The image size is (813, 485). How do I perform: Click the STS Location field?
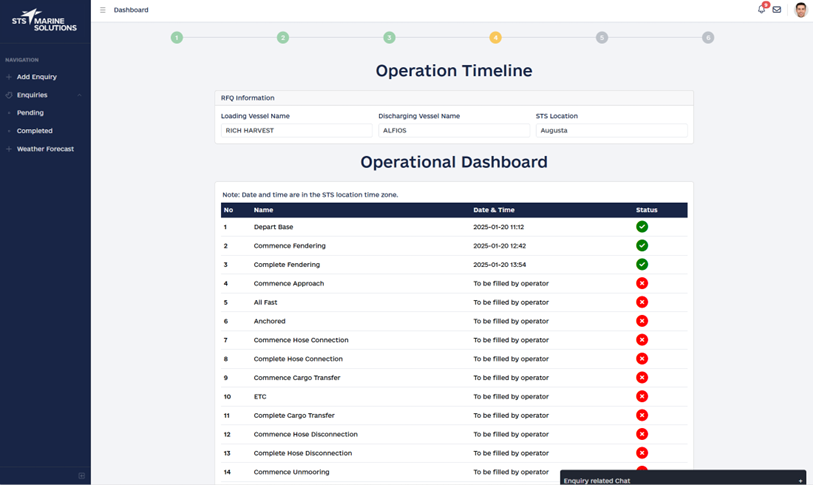(611, 130)
